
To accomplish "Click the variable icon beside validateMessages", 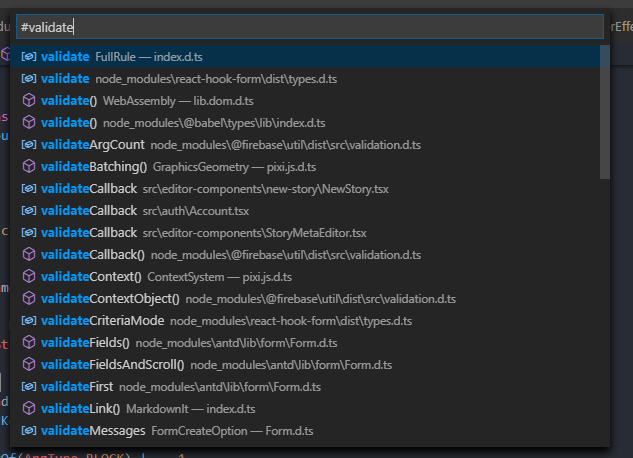I will (x=29, y=431).
